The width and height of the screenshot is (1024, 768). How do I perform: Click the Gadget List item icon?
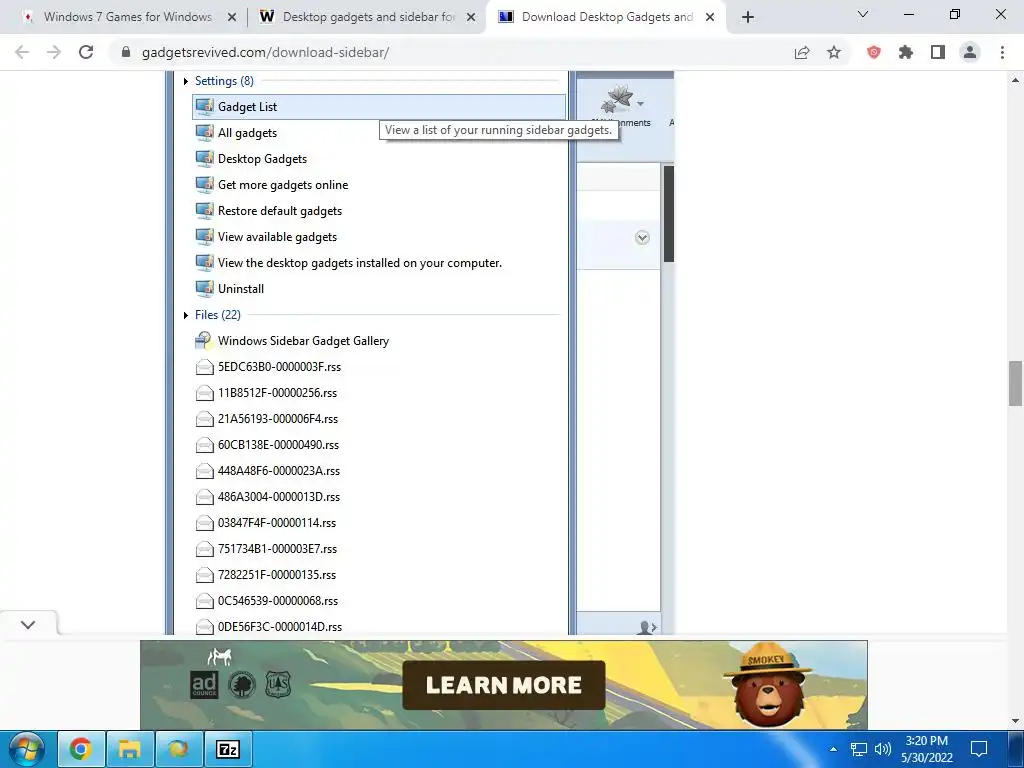pos(204,106)
